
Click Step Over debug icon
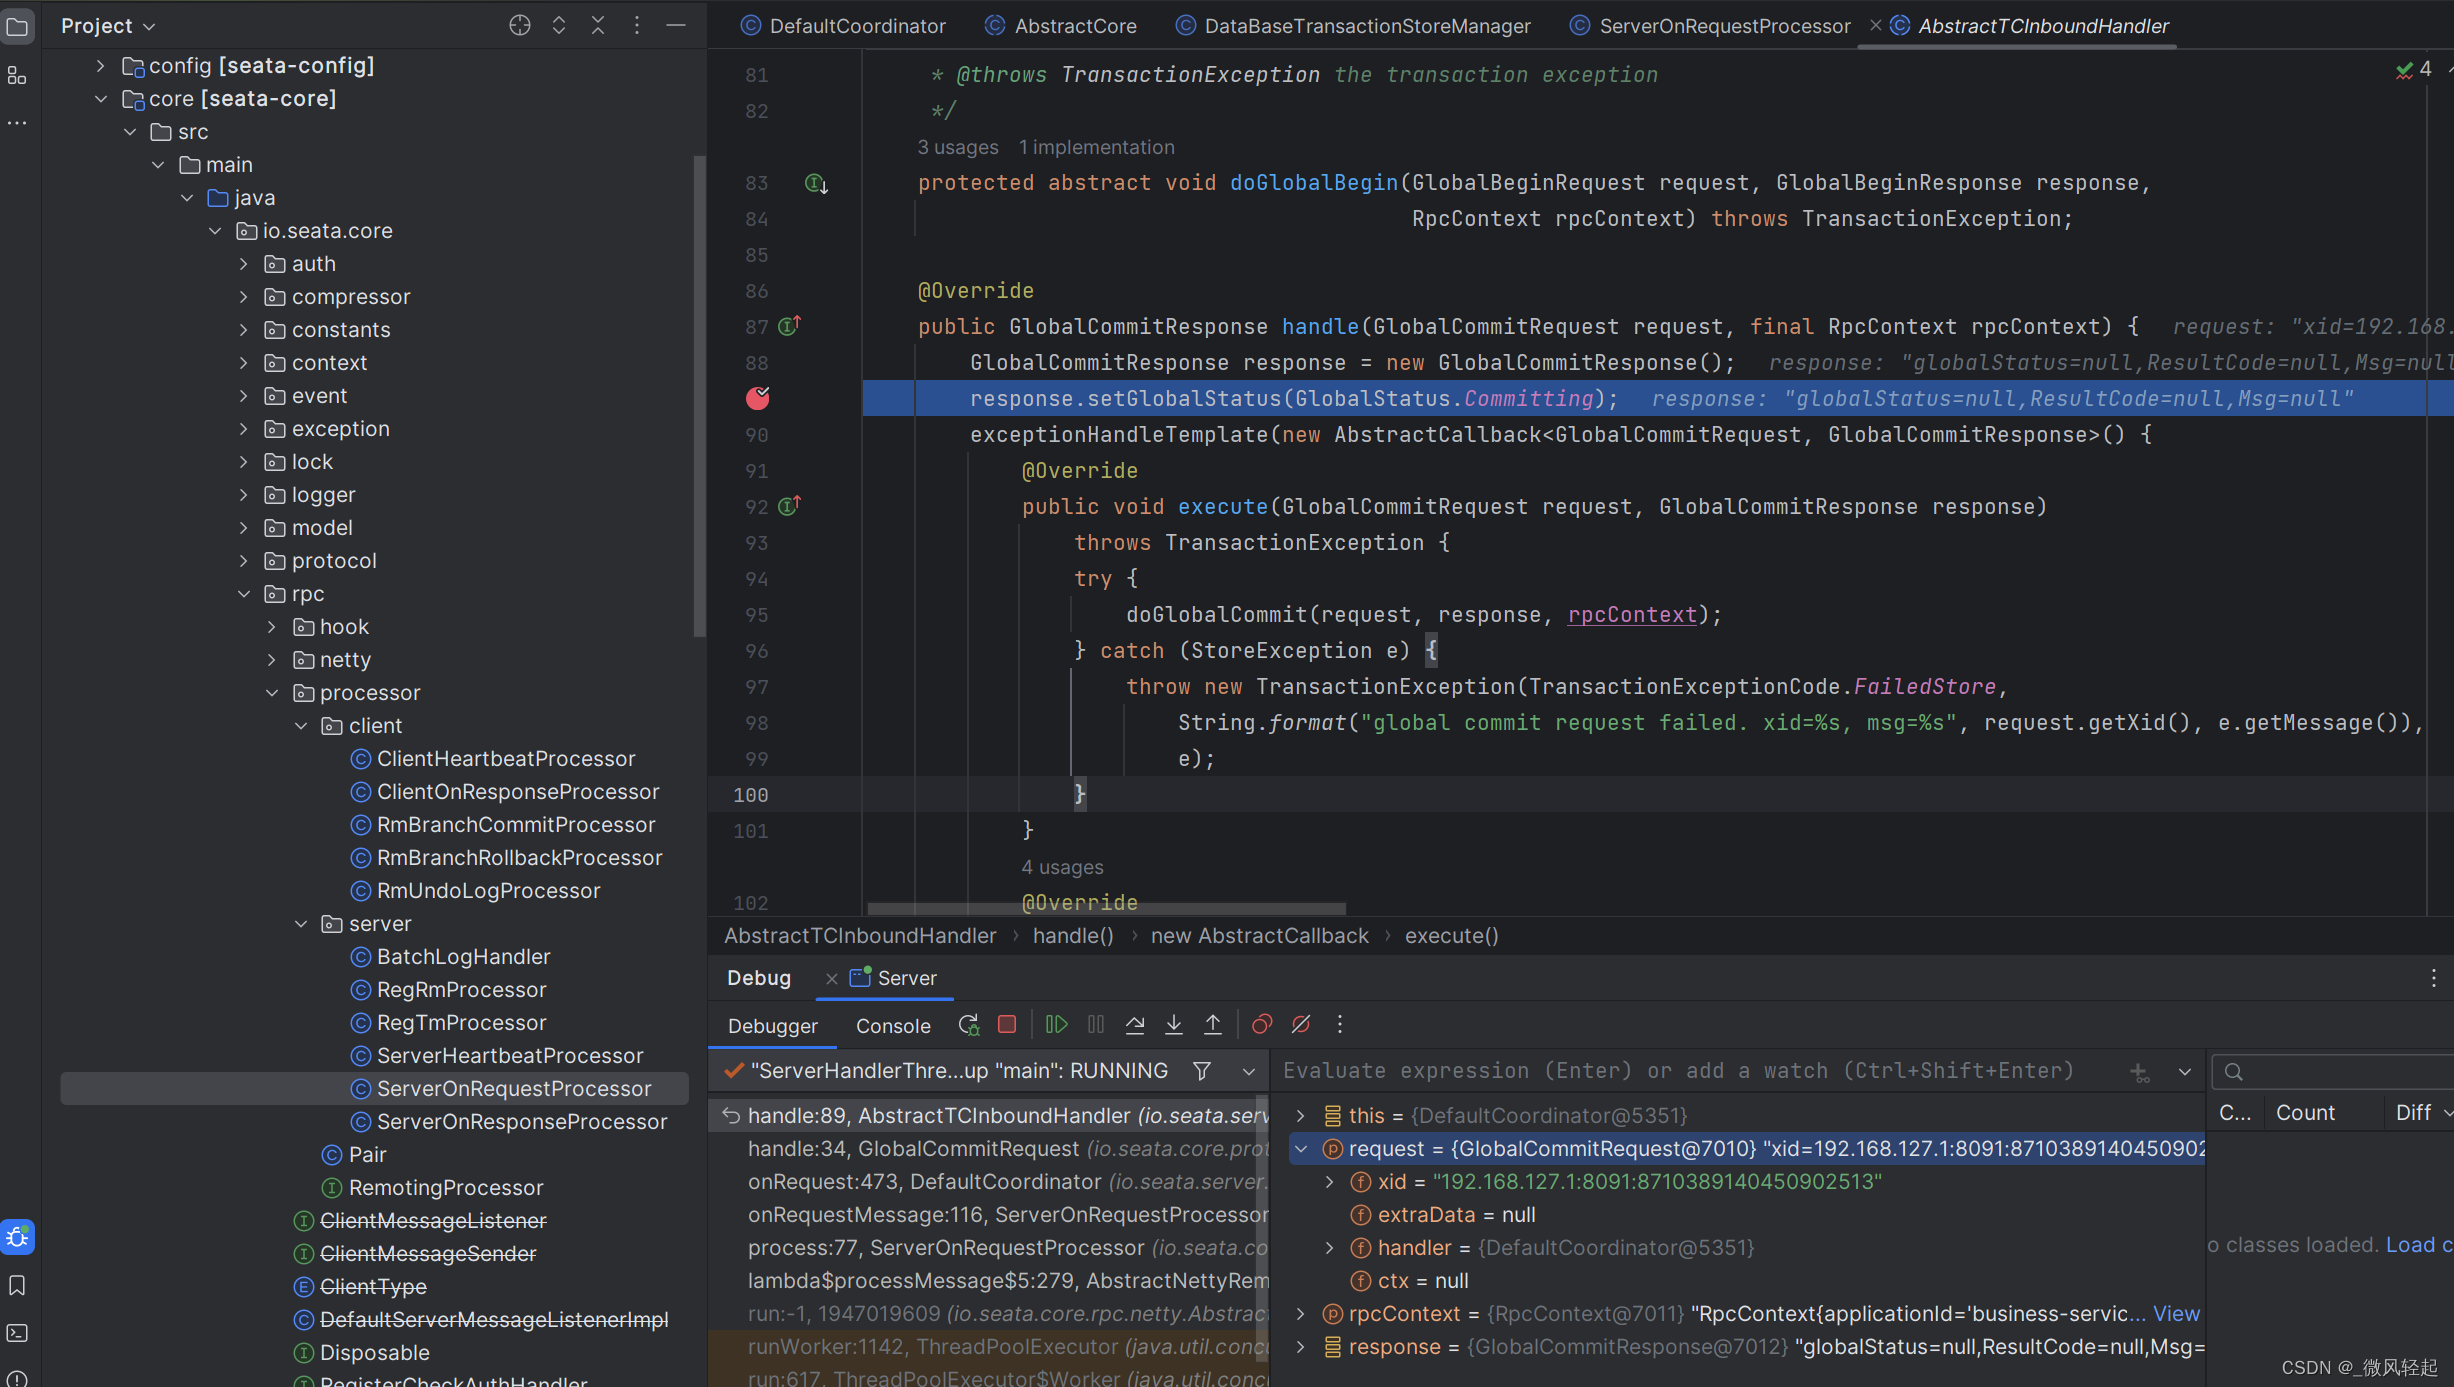(1135, 1025)
